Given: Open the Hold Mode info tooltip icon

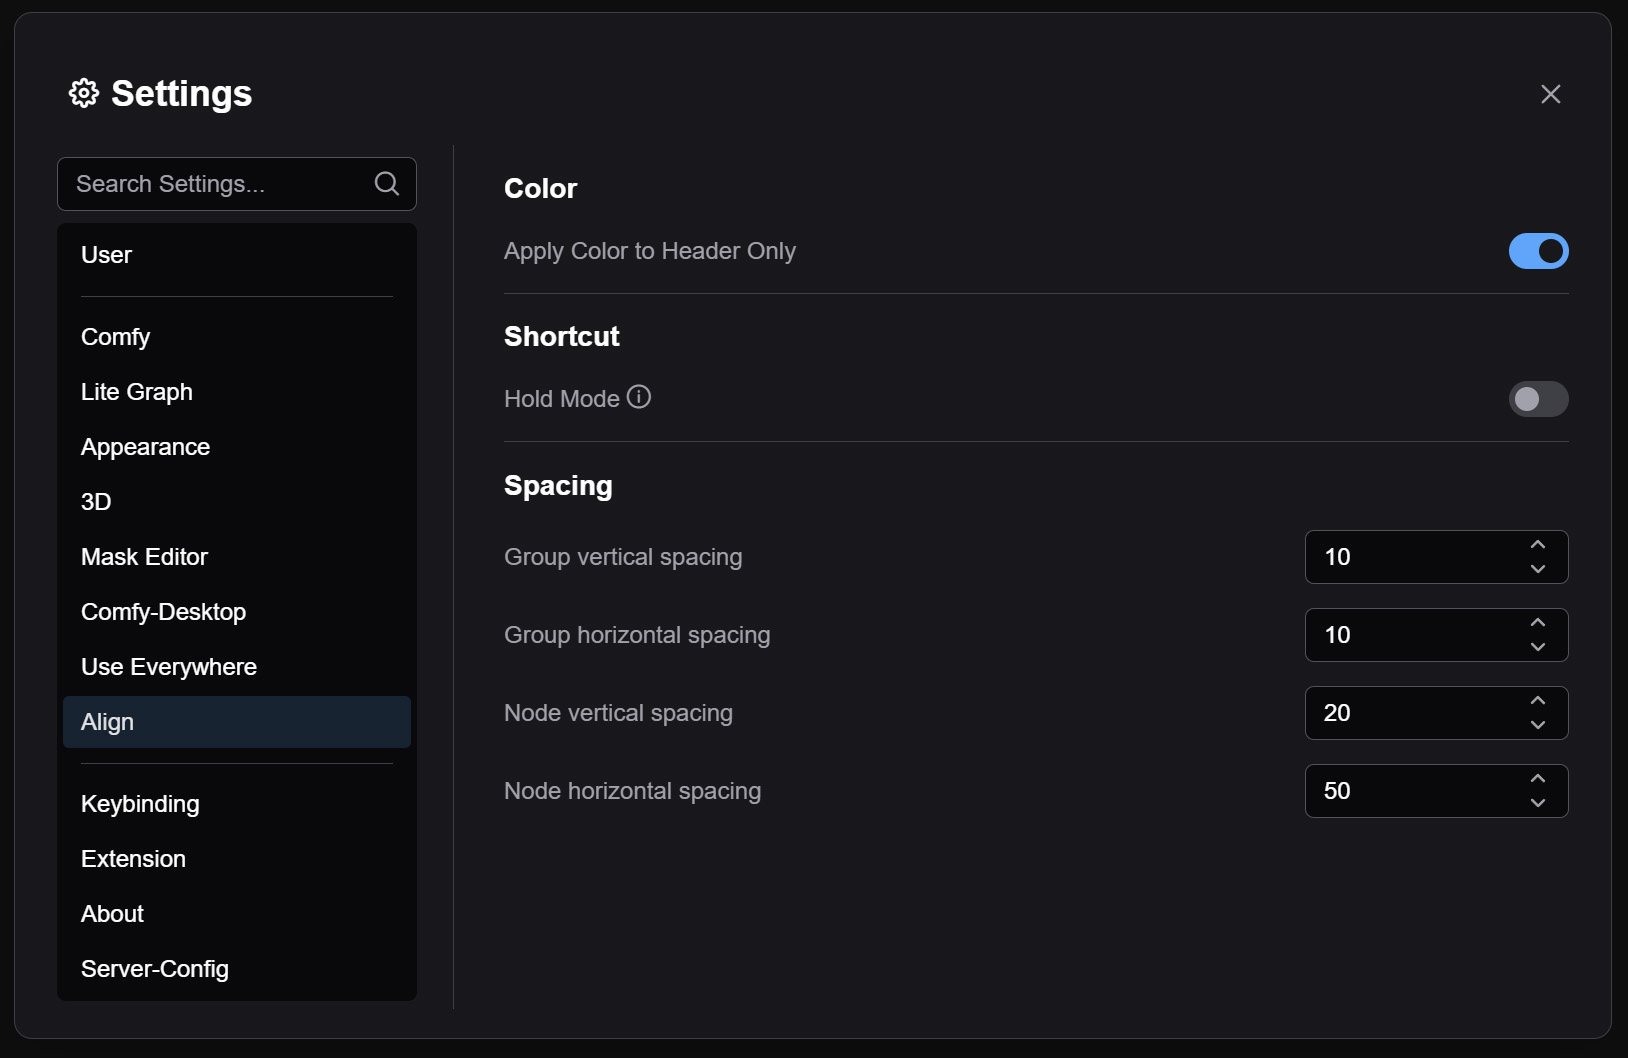Looking at the screenshot, I should (639, 397).
